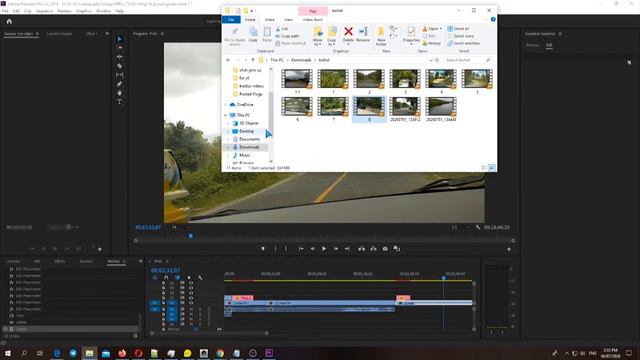This screenshot has height=360, width=640.
Task: Select the Selection tool in Premiere toolbar
Action: 119,39
